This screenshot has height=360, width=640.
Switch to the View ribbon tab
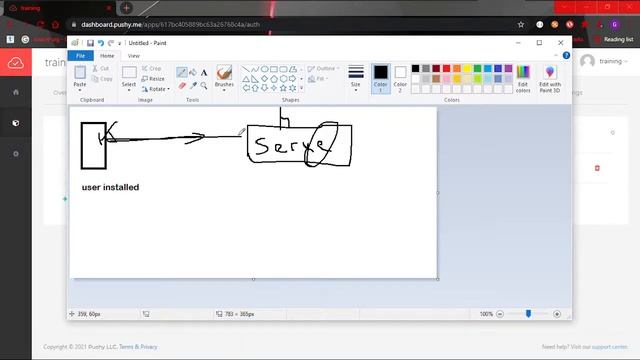[x=133, y=56]
